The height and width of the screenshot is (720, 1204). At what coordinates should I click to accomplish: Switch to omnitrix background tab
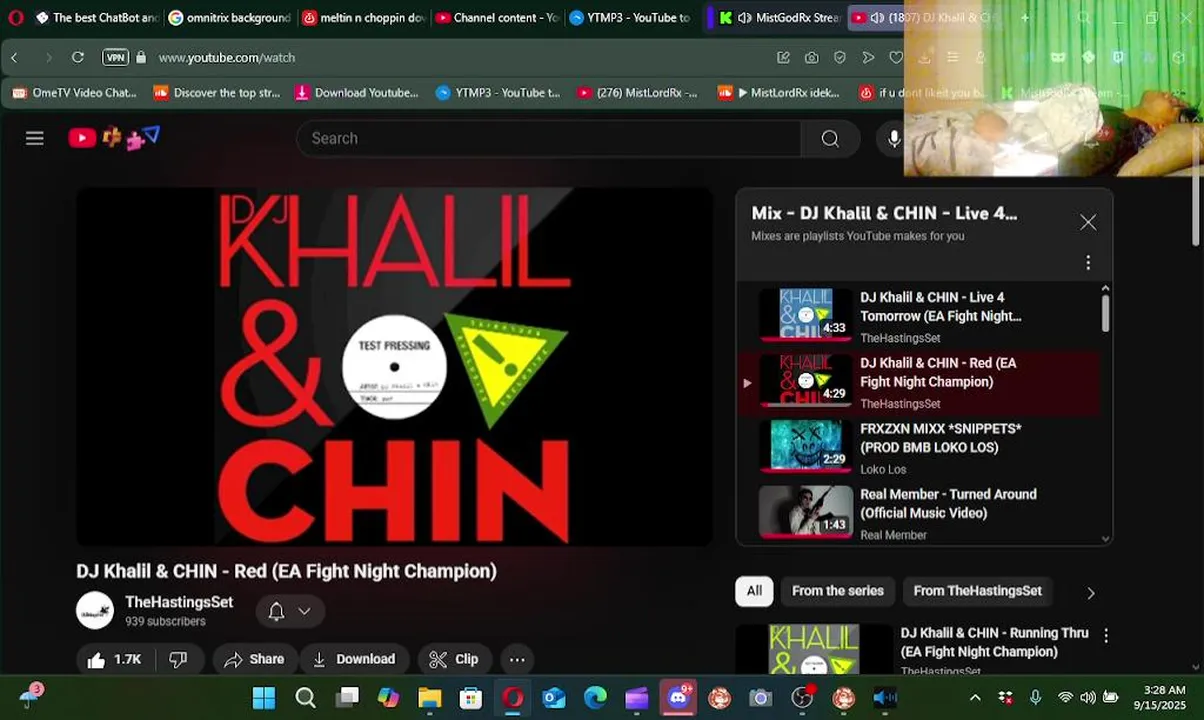point(230,17)
